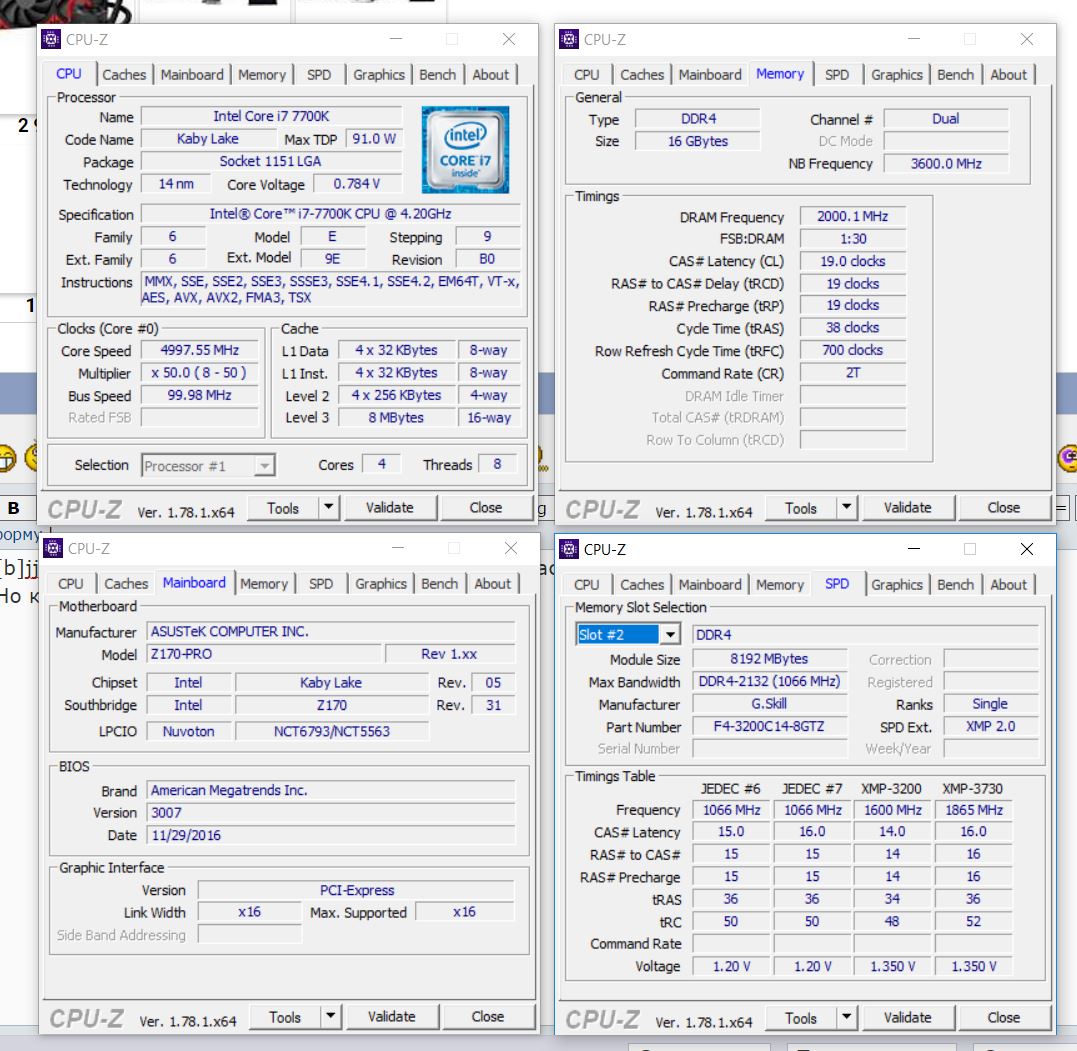
Task: Open About tab in SPD window
Action: tap(1008, 585)
